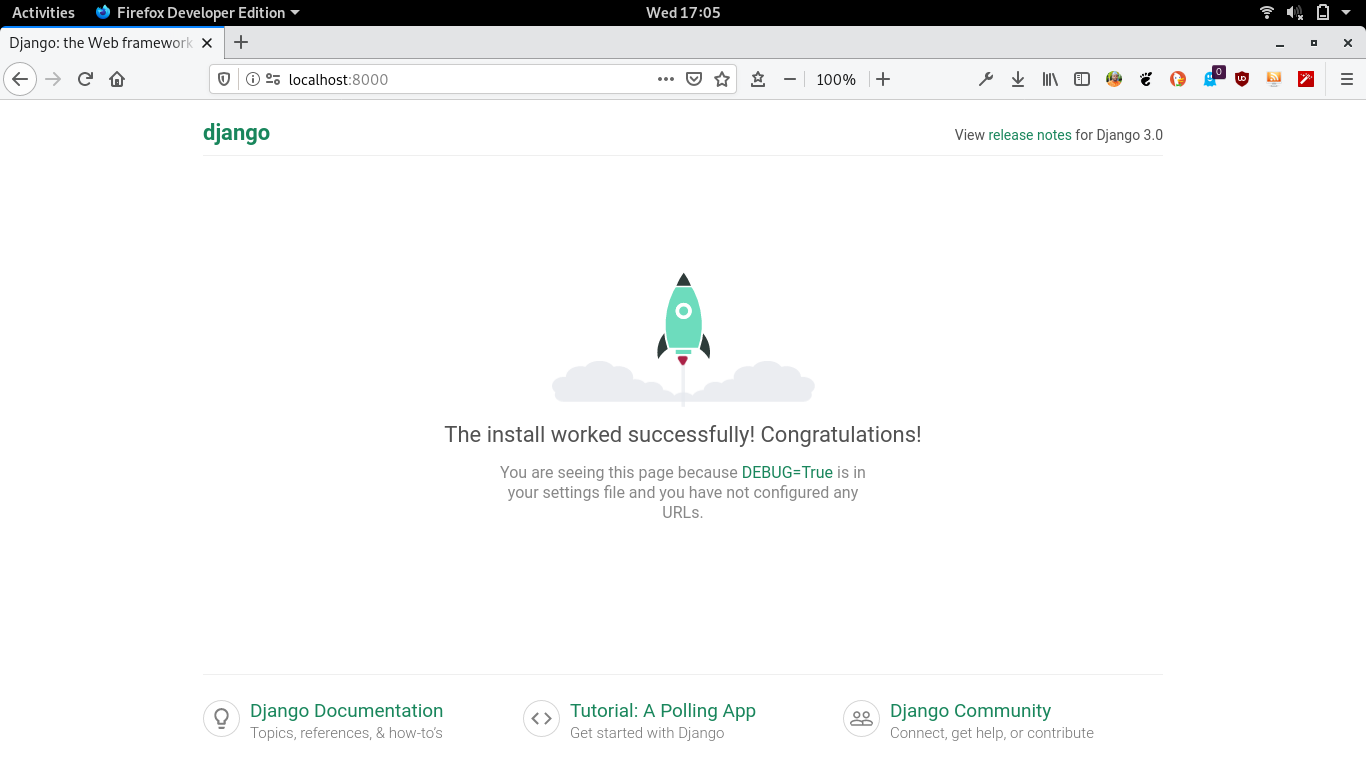This screenshot has height=767, width=1366.
Task: Open the downloads panel
Action: pos(1018,79)
